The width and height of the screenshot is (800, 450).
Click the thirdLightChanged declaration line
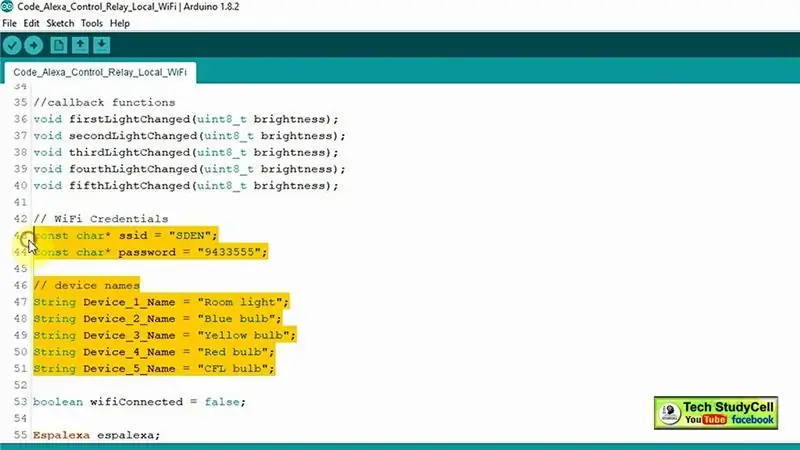pyautogui.click(x=186, y=153)
